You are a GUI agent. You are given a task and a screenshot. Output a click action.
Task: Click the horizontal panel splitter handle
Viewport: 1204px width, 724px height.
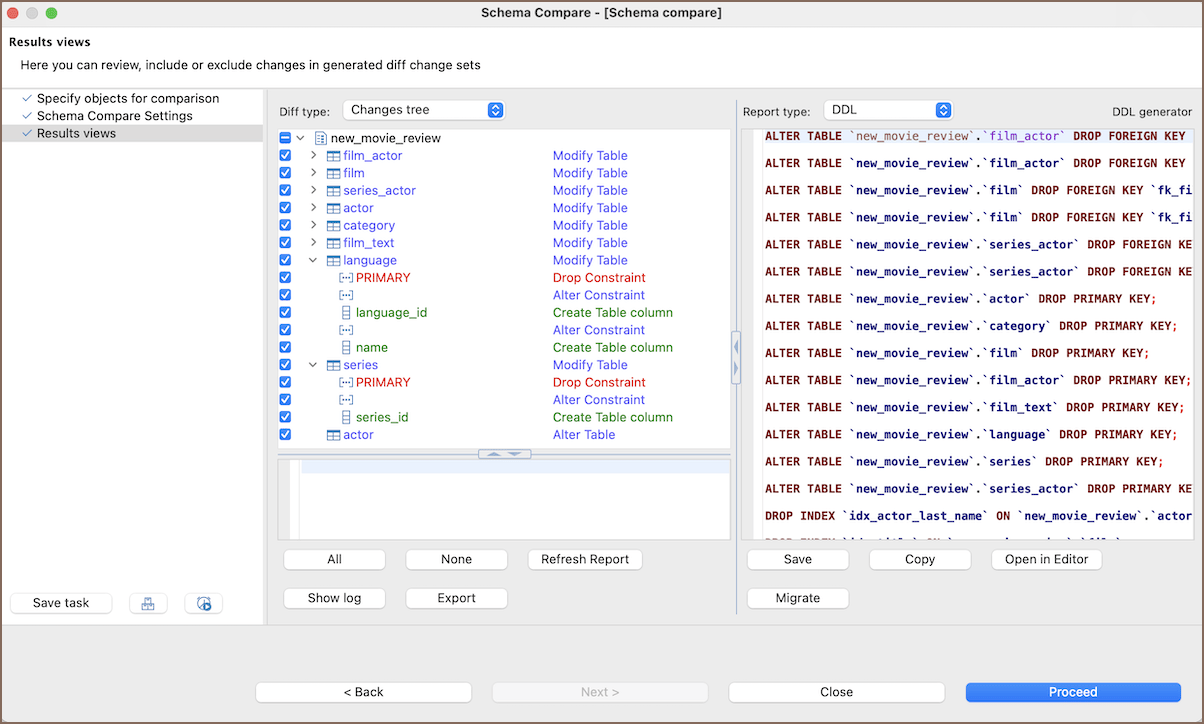[504, 454]
